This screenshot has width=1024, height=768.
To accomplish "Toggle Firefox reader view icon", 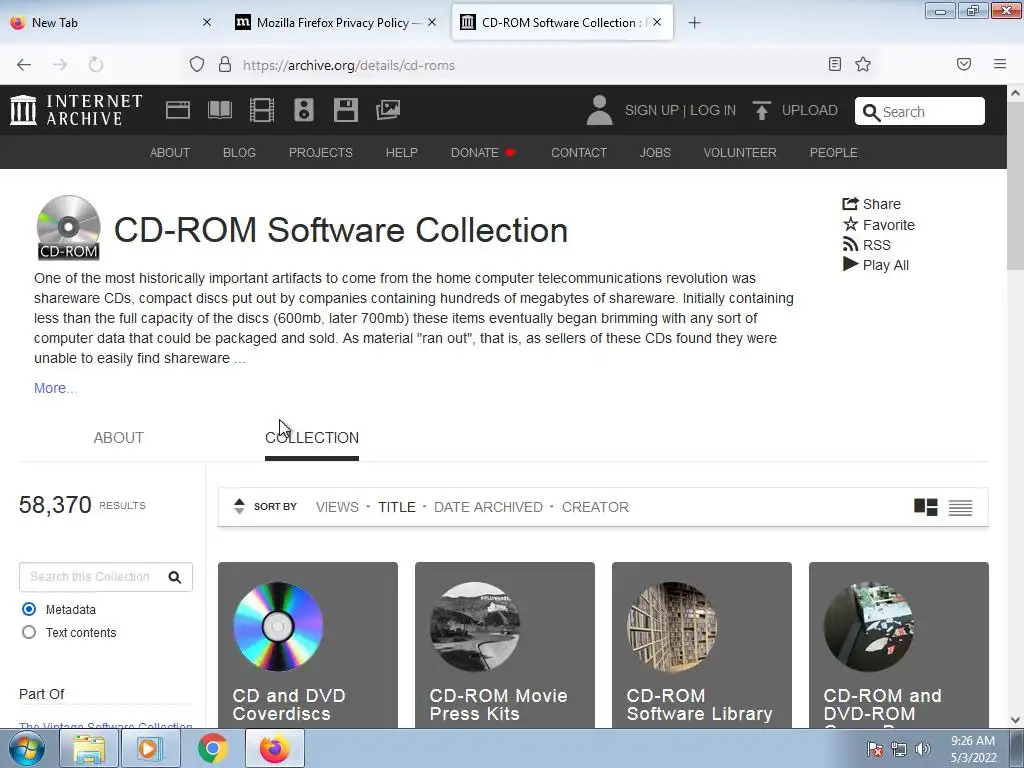I will (834, 64).
